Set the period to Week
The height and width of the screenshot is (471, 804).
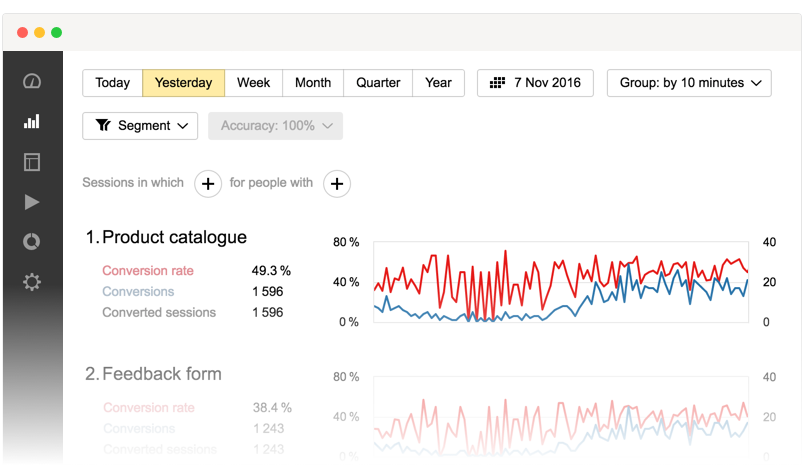click(x=253, y=83)
